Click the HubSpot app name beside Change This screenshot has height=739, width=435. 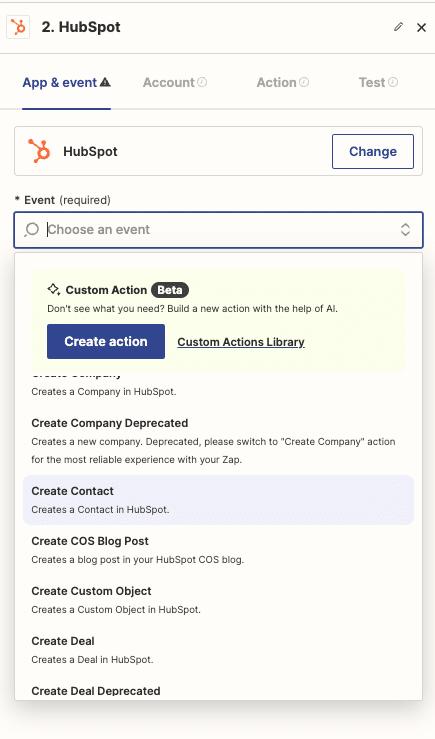tap(90, 151)
